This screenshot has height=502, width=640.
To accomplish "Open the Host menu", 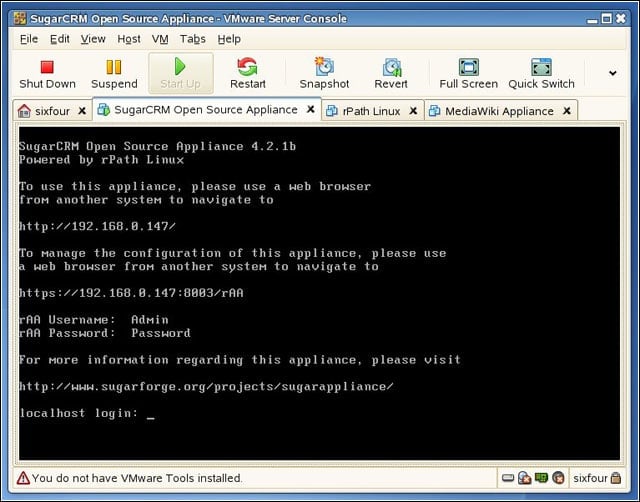I will point(129,39).
